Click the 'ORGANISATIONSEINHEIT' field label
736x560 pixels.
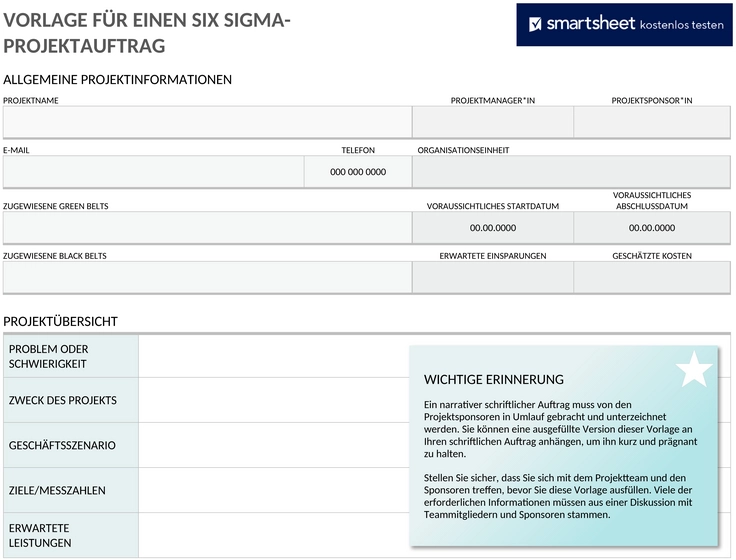coord(463,150)
